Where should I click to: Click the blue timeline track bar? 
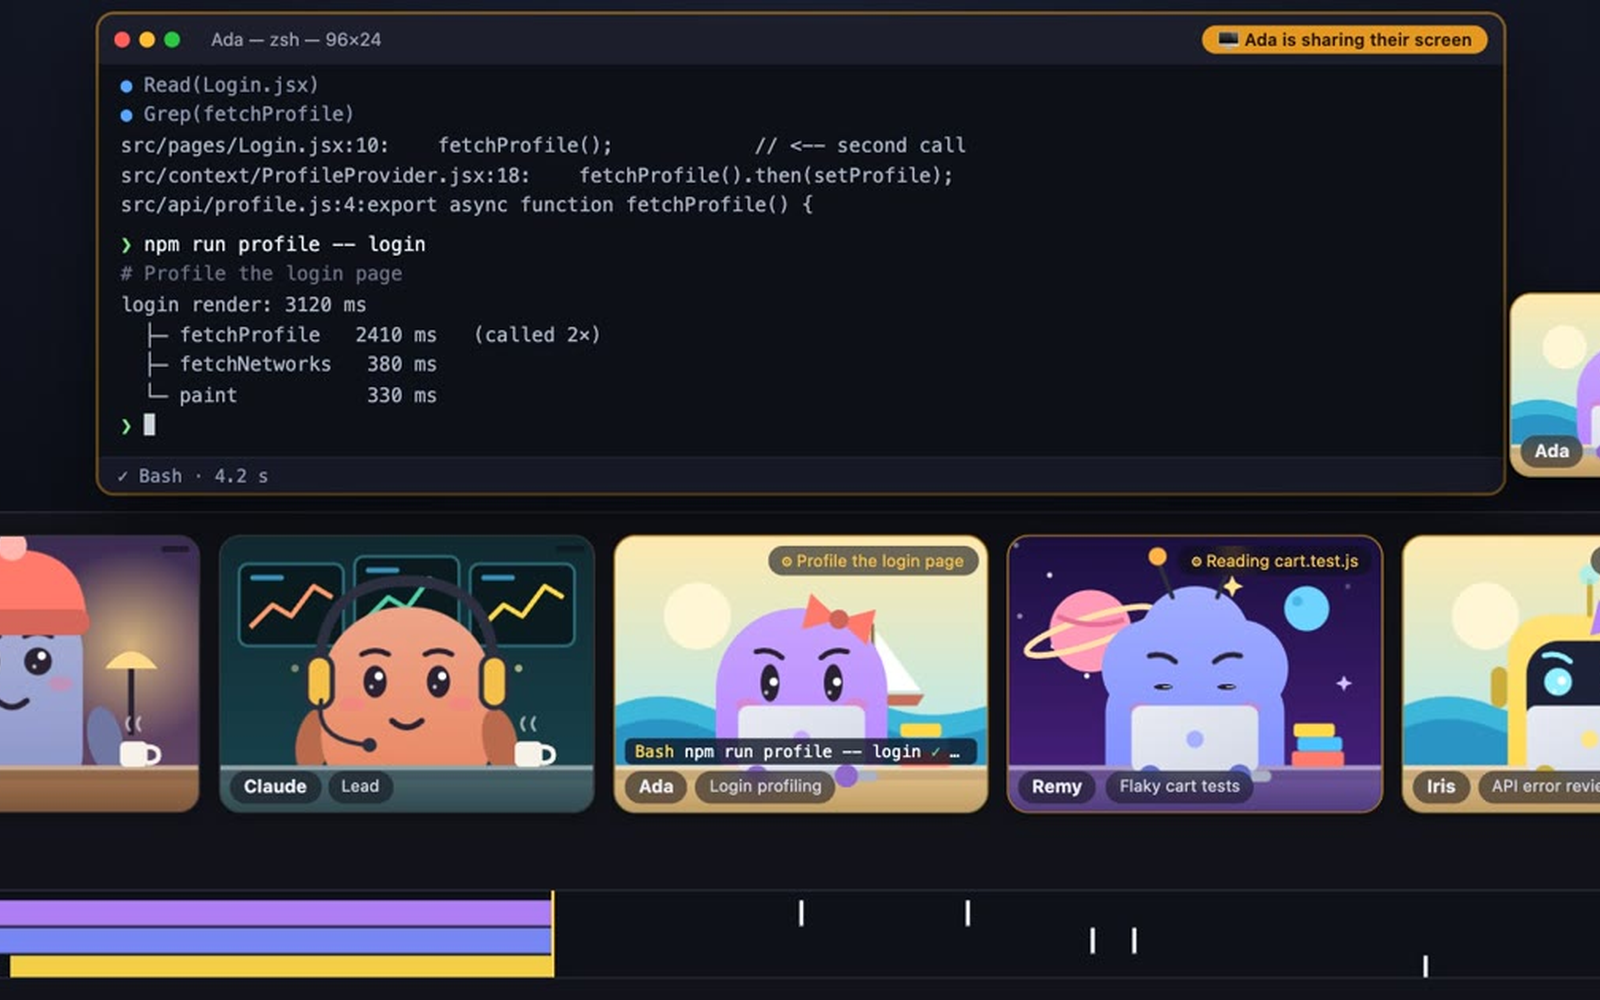click(276, 941)
